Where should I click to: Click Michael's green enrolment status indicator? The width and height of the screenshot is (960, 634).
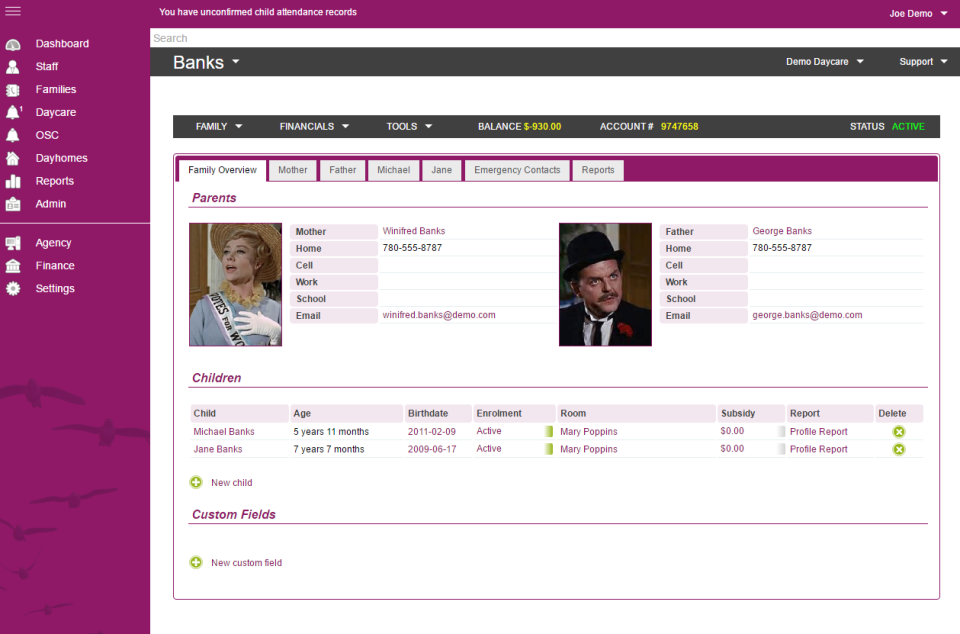click(x=549, y=431)
